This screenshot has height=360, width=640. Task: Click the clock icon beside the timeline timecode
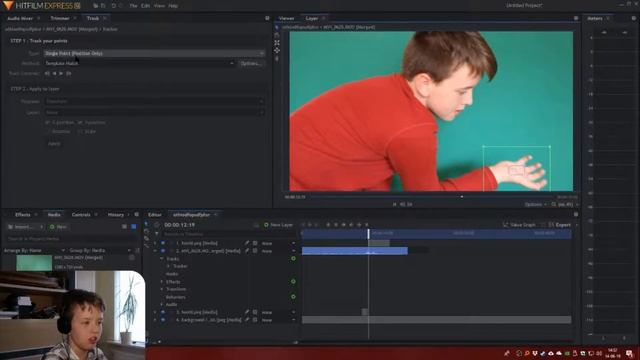157,225
